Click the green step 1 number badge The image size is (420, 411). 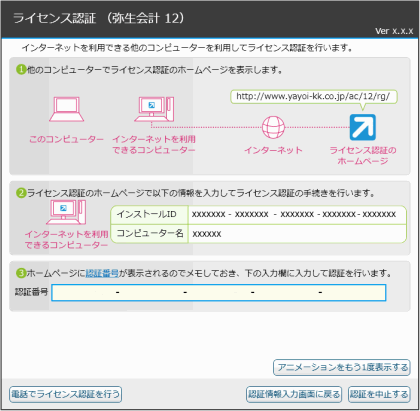(x=21, y=70)
